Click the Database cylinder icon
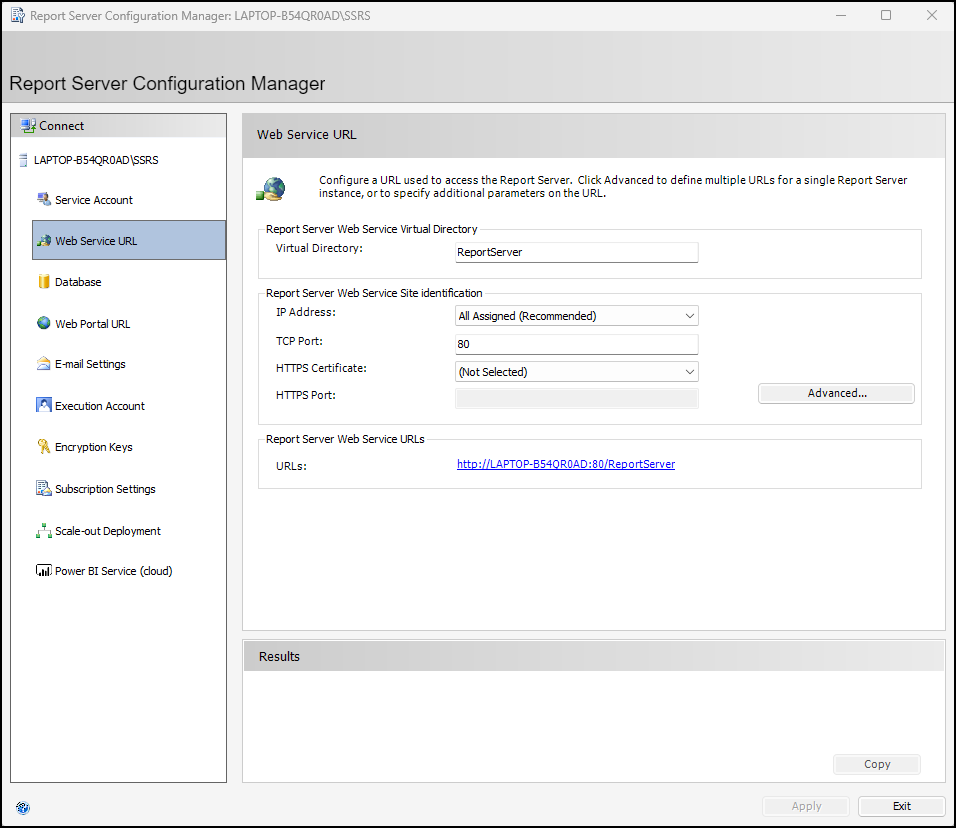Viewport: 956px width, 828px height. coord(44,282)
